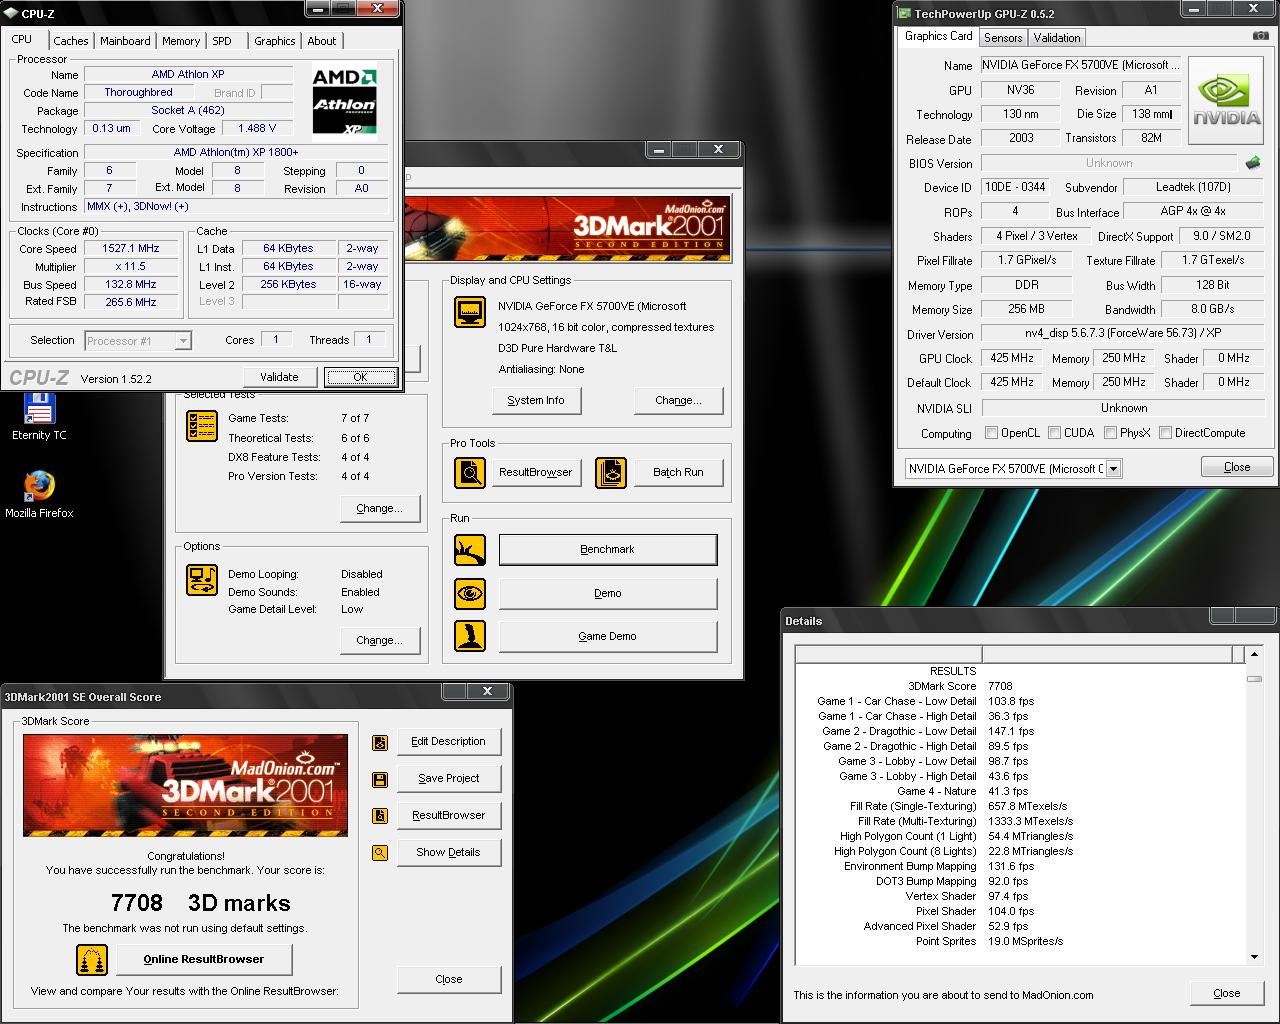Click the Show Details button
The image size is (1280, 1024).
(448, 852)
